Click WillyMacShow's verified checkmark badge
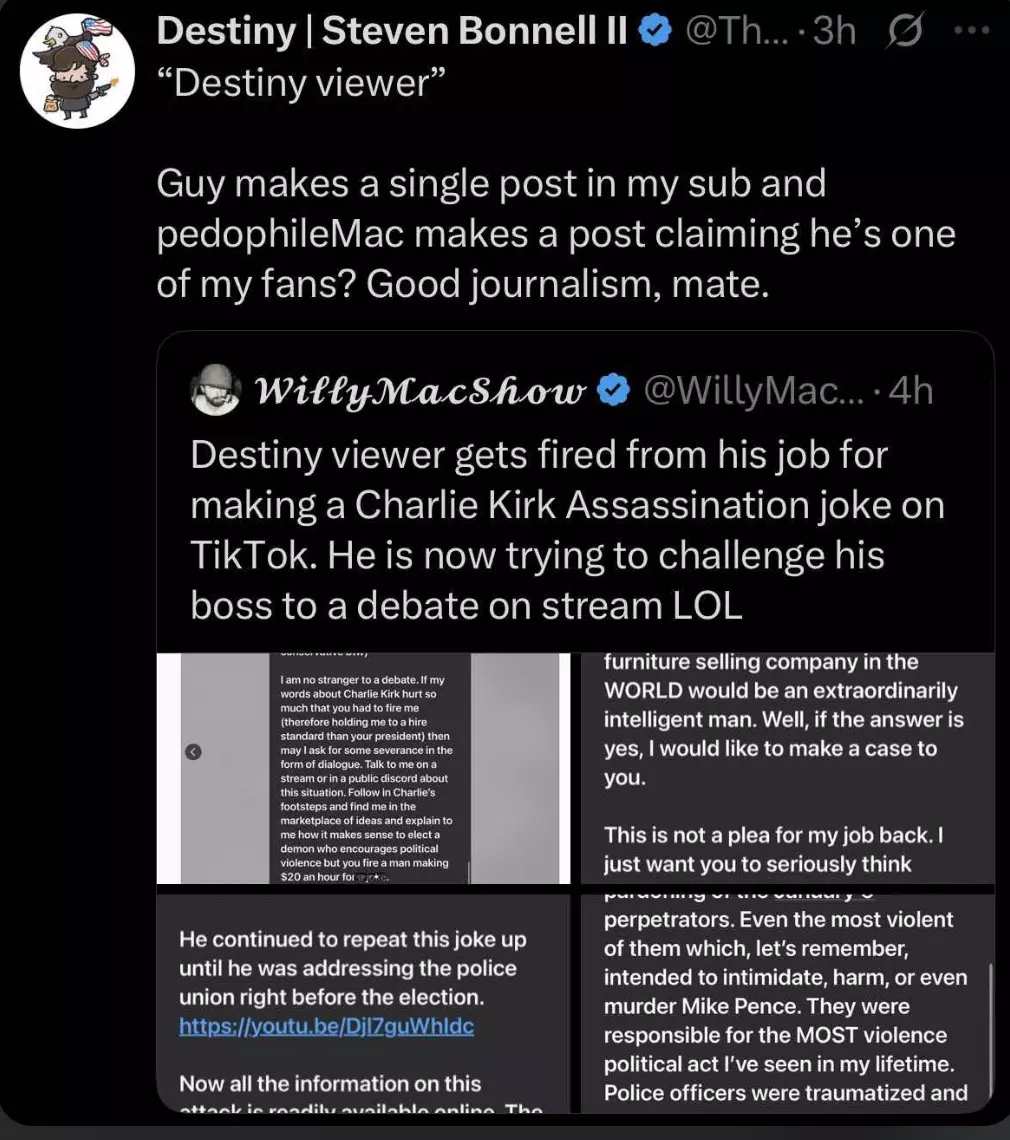 [613, 390]
